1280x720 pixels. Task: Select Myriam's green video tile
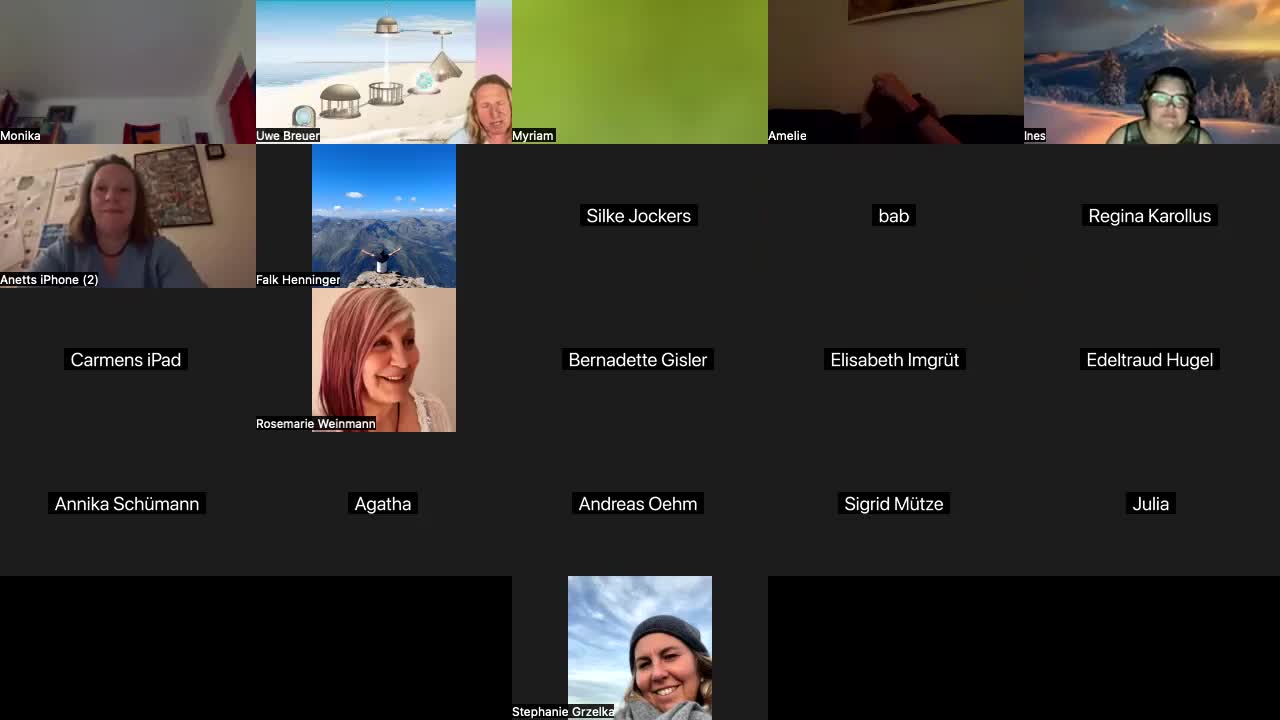[x=640, y=72]
